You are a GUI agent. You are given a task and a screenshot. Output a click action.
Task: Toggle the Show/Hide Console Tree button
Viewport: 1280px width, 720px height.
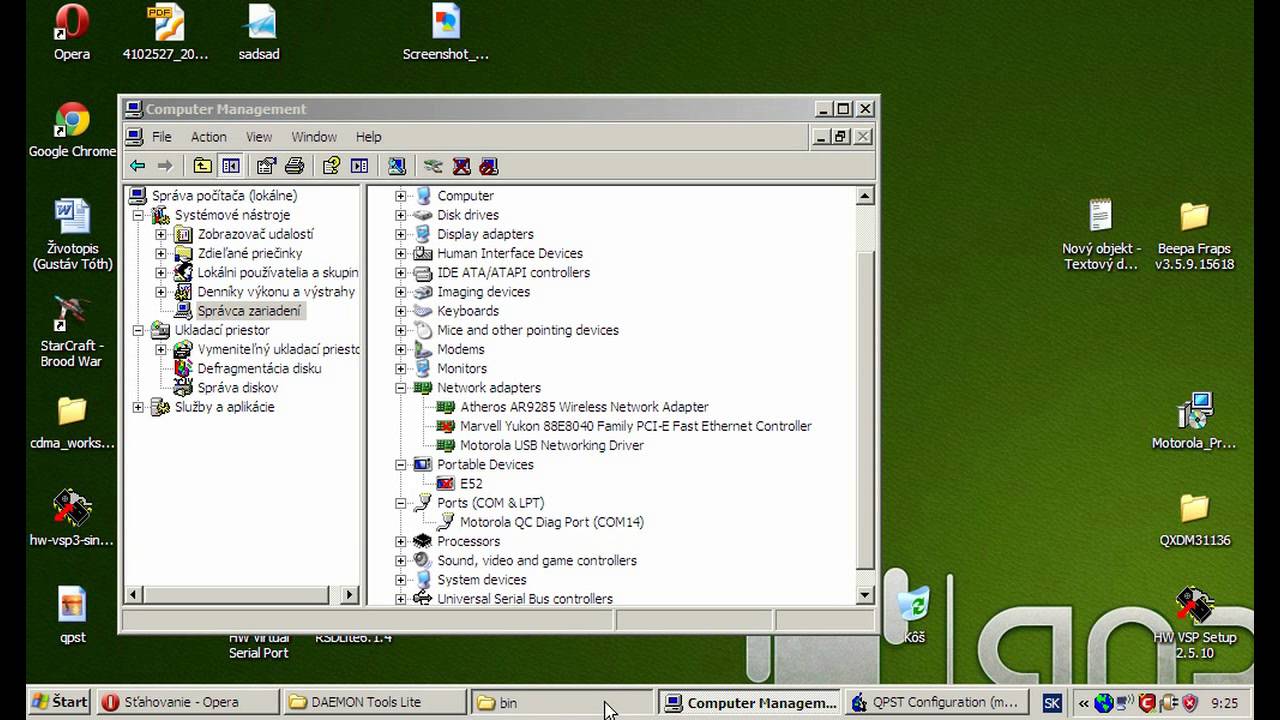tap(231, 166)
